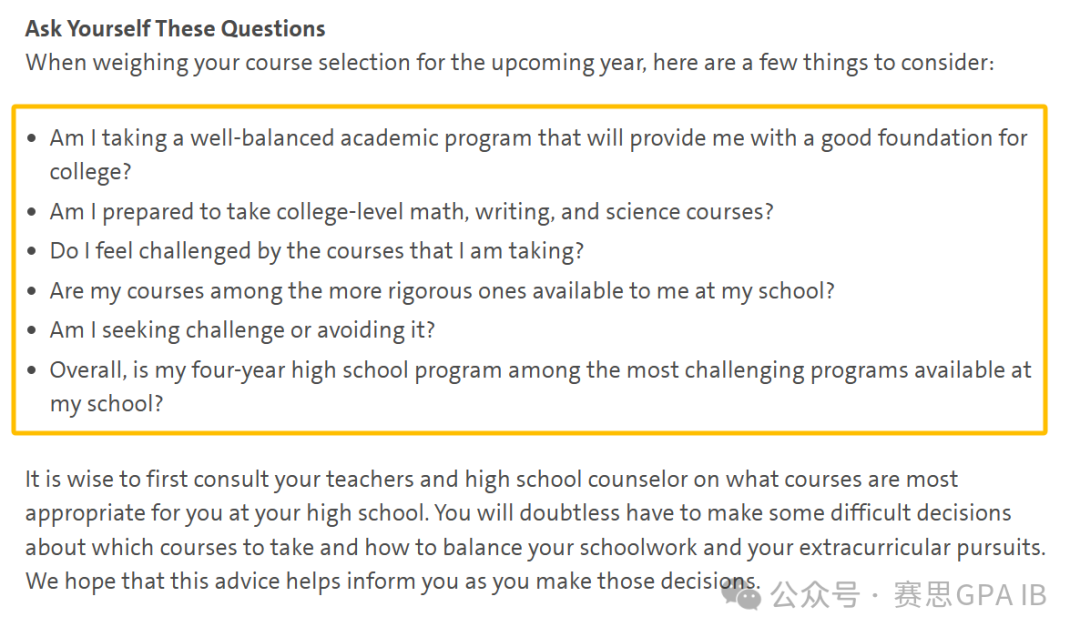Click the question about college-level math, writing, science
Image resolution: width=1080 pixels, height=637 pixels.
(411, 212)
